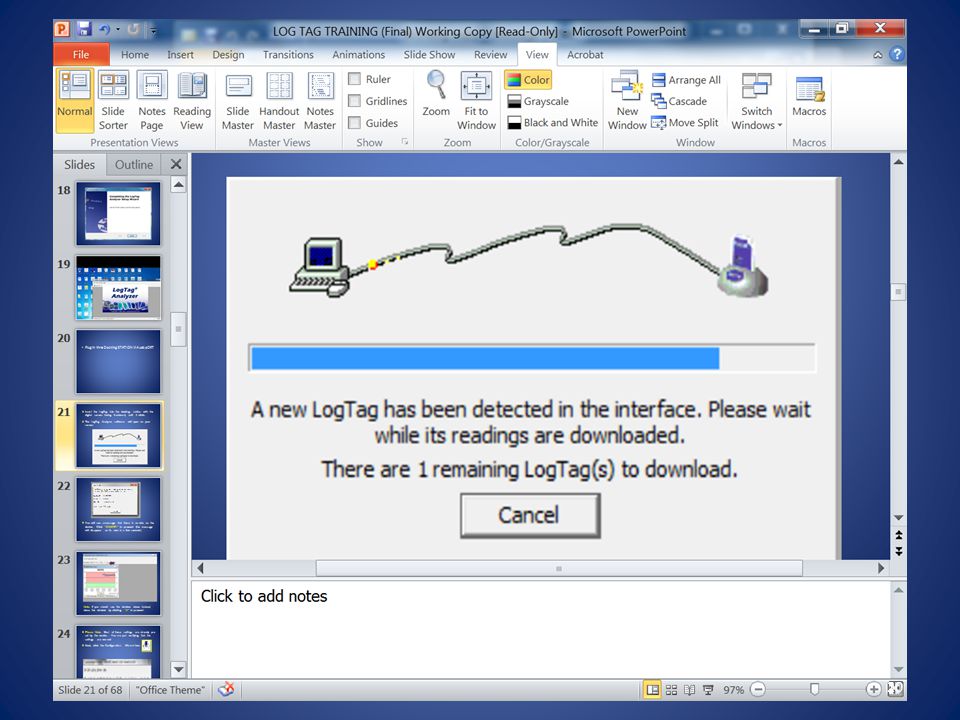The height and width of the screenshot is (720, 960).
Task: Open the Acrobat tab
Action: (585, 54)
